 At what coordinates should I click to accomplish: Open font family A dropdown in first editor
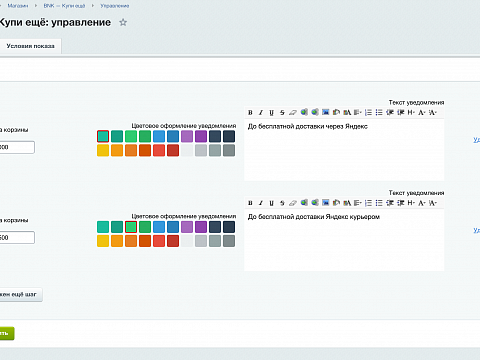tap(422, 112)
